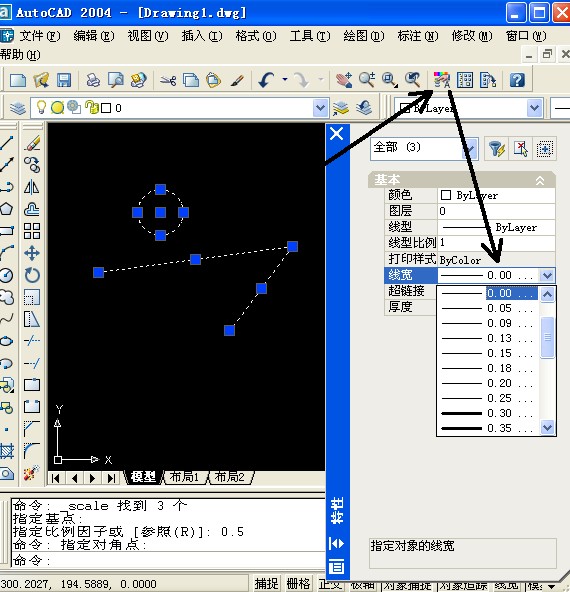Select the Zoom Realtime icon

point(367,80)
